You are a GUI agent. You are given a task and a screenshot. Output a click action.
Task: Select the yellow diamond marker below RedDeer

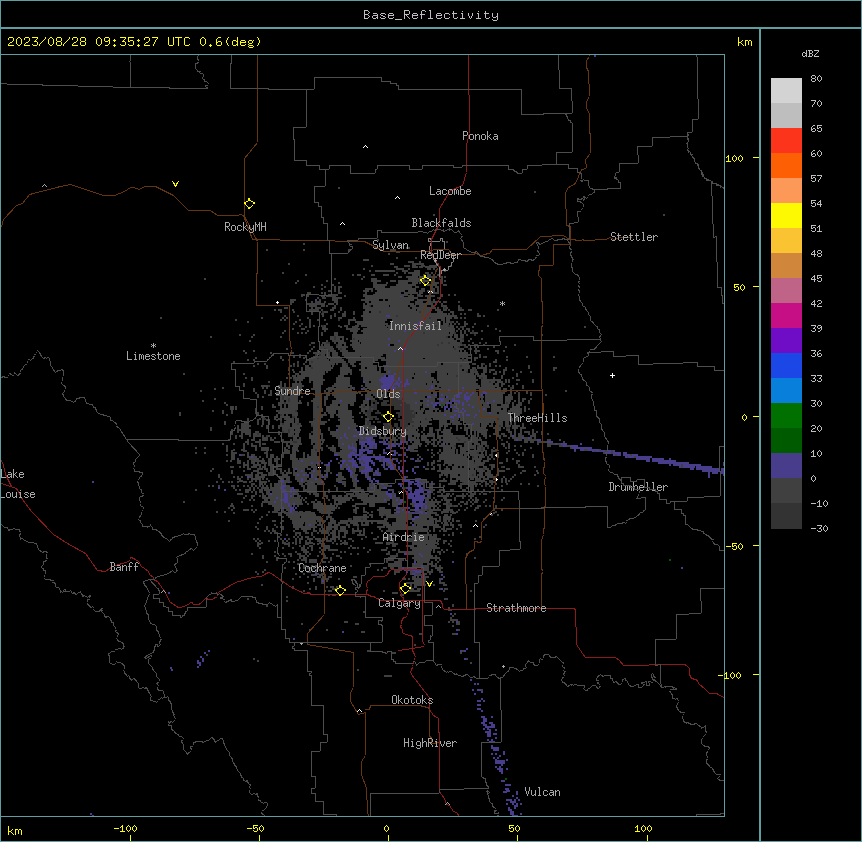(426, 281)
